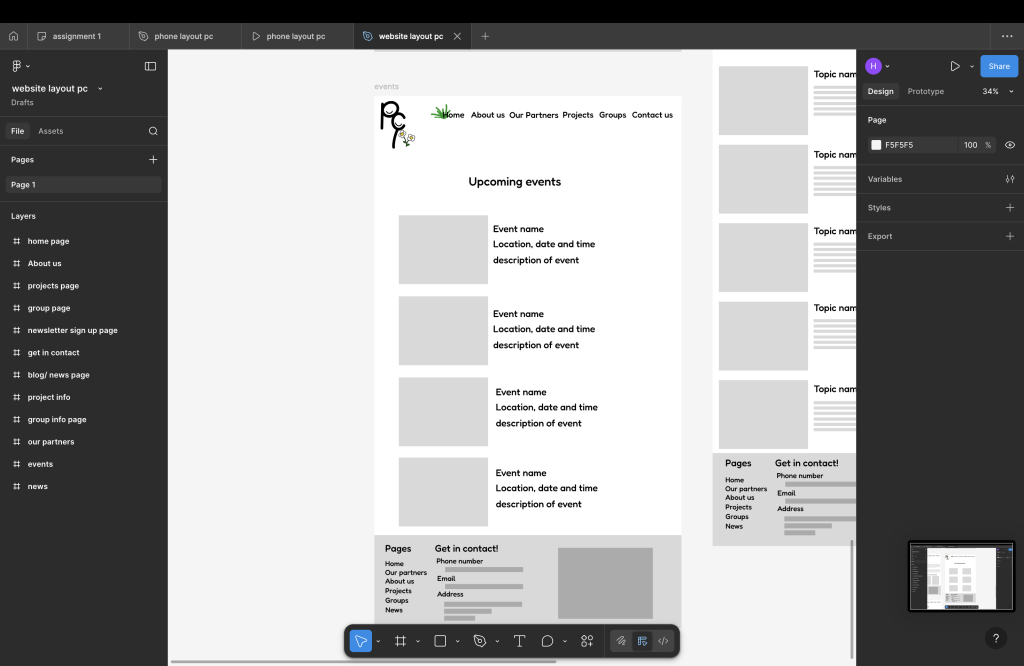The height and width of the screenshot is (666, 1024).
Task: Open the assignment 1 tab
Action: tap(76, 36)
